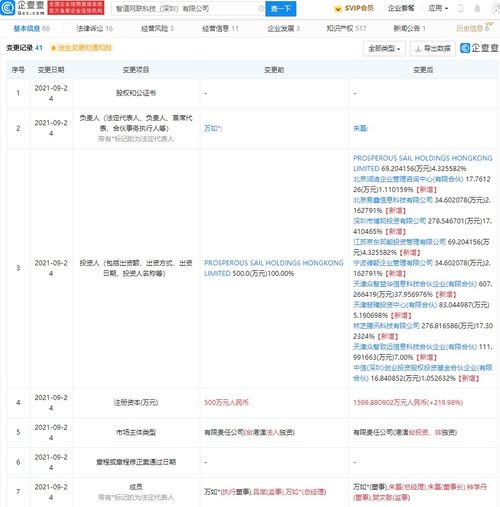Open PROSPEROUS SAIL HOLDINGS link in 变更后 column

click(422, 163)
